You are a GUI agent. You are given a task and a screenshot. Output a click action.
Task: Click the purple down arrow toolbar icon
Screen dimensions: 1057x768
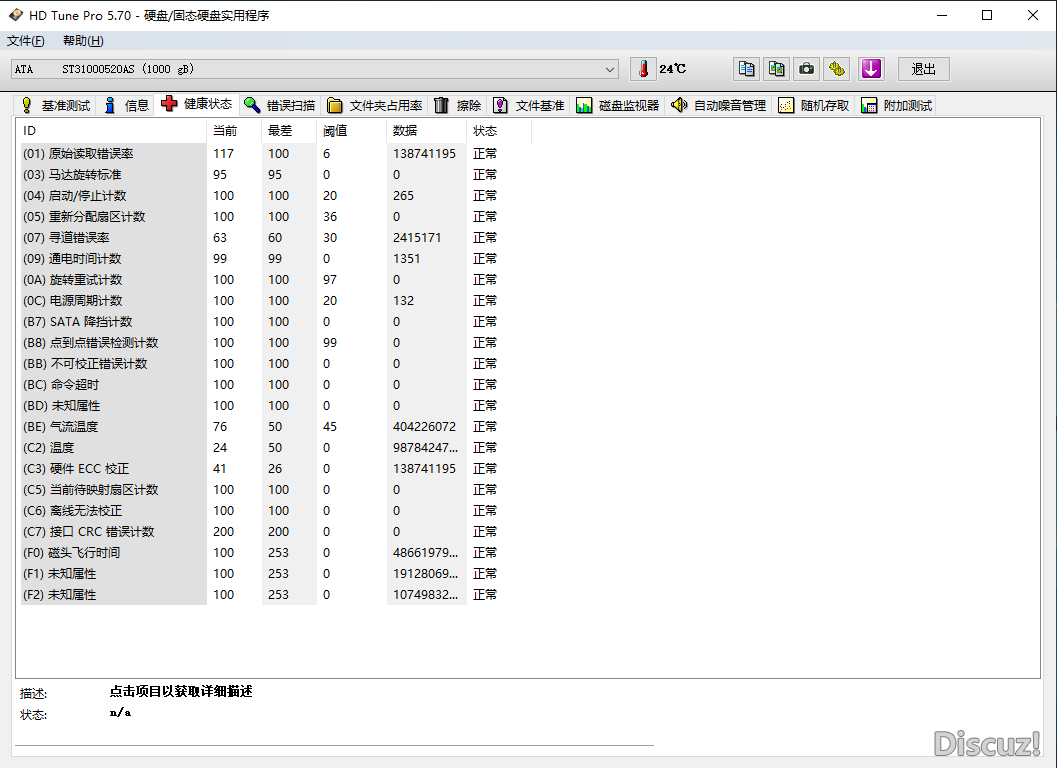point(871,69)
